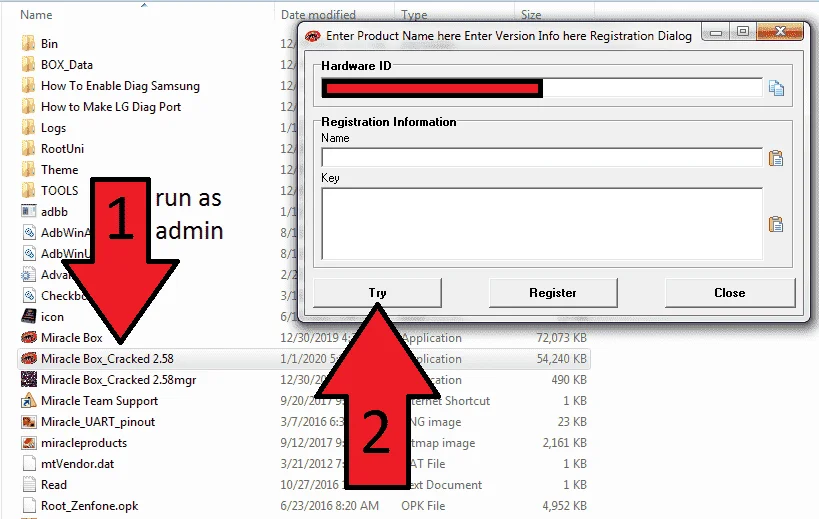Click the Bin folder name
The image size is (819, 519).
(50, 43)
